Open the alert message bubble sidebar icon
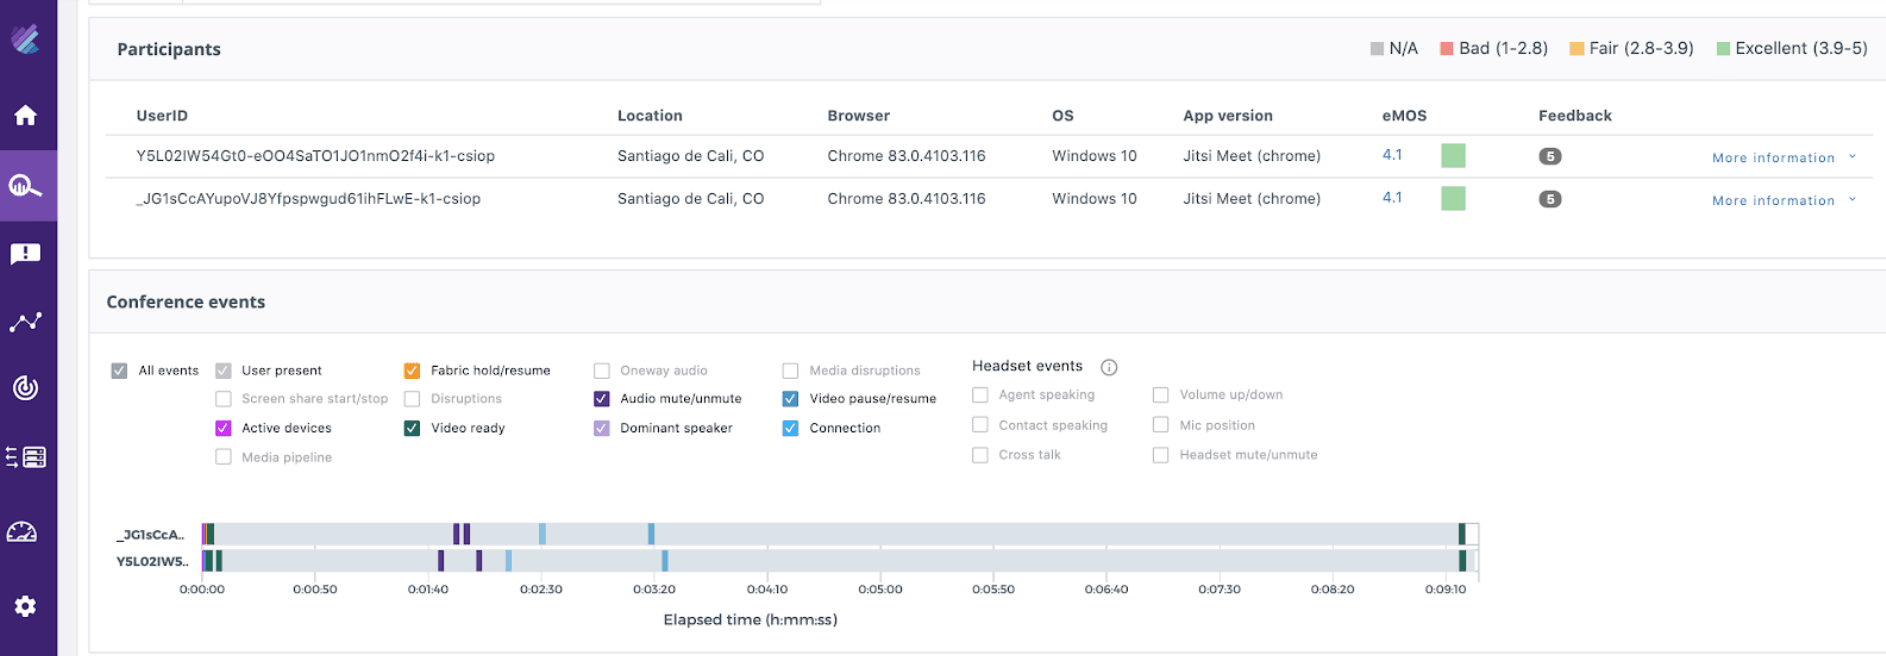The image size is (1886, 656). point(26,254)
